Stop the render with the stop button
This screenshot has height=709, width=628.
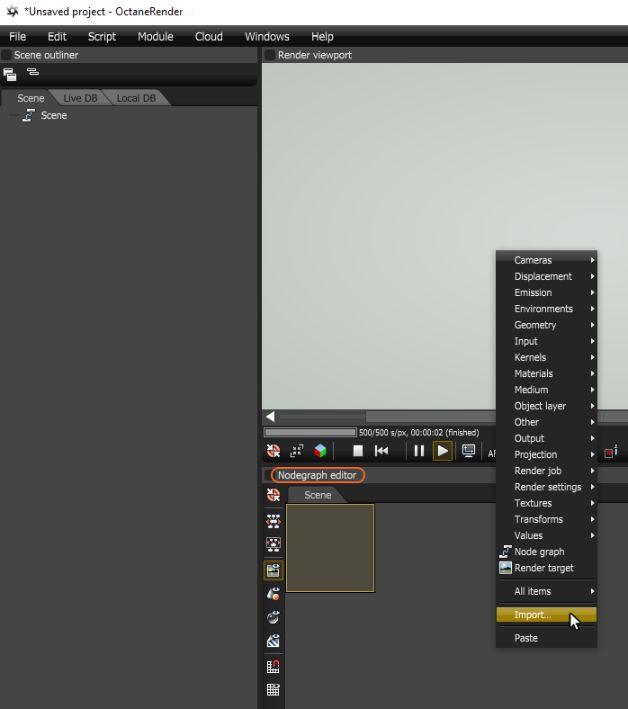pos(357,451)
